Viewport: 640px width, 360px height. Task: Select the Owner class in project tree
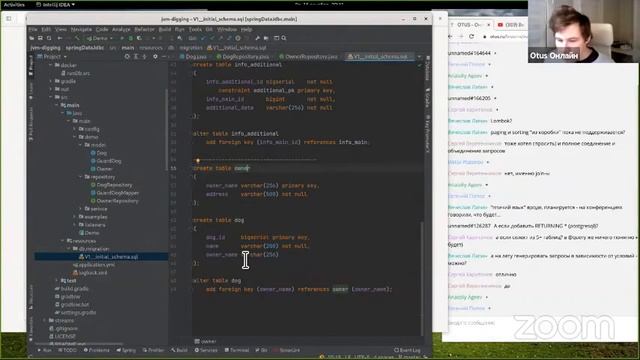[102, 169]
